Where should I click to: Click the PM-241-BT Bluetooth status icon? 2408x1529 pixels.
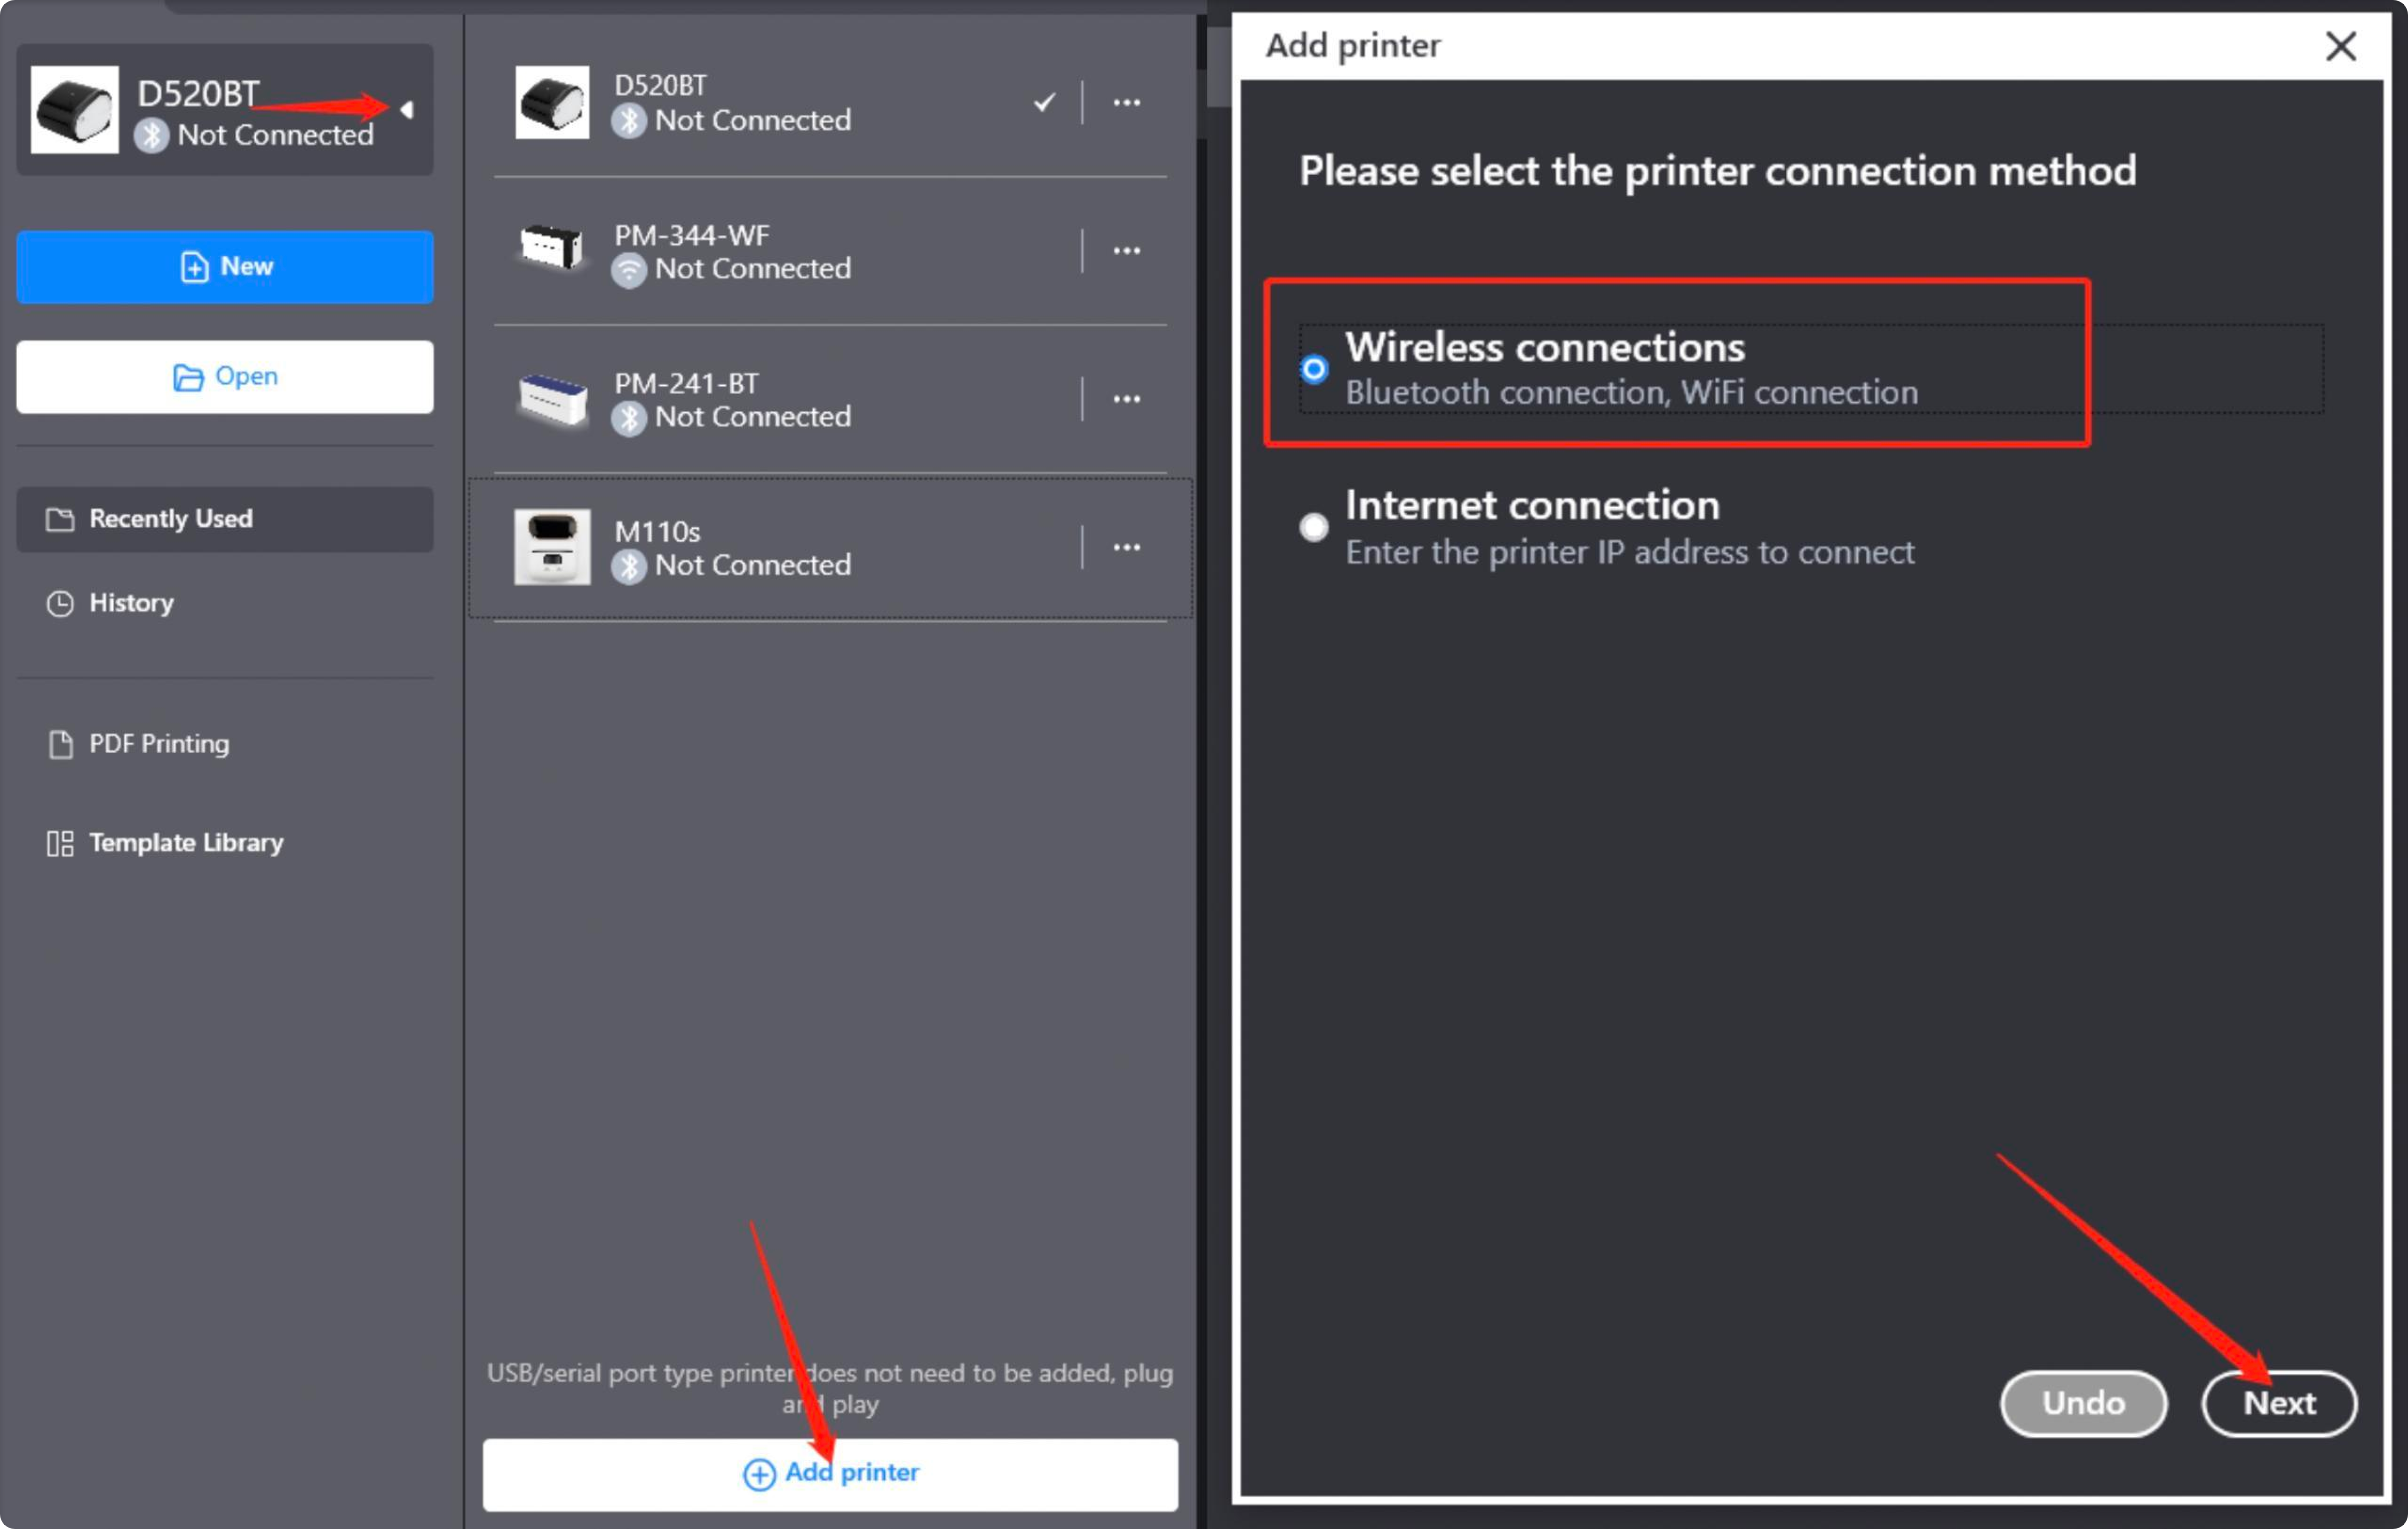(628, 417)
